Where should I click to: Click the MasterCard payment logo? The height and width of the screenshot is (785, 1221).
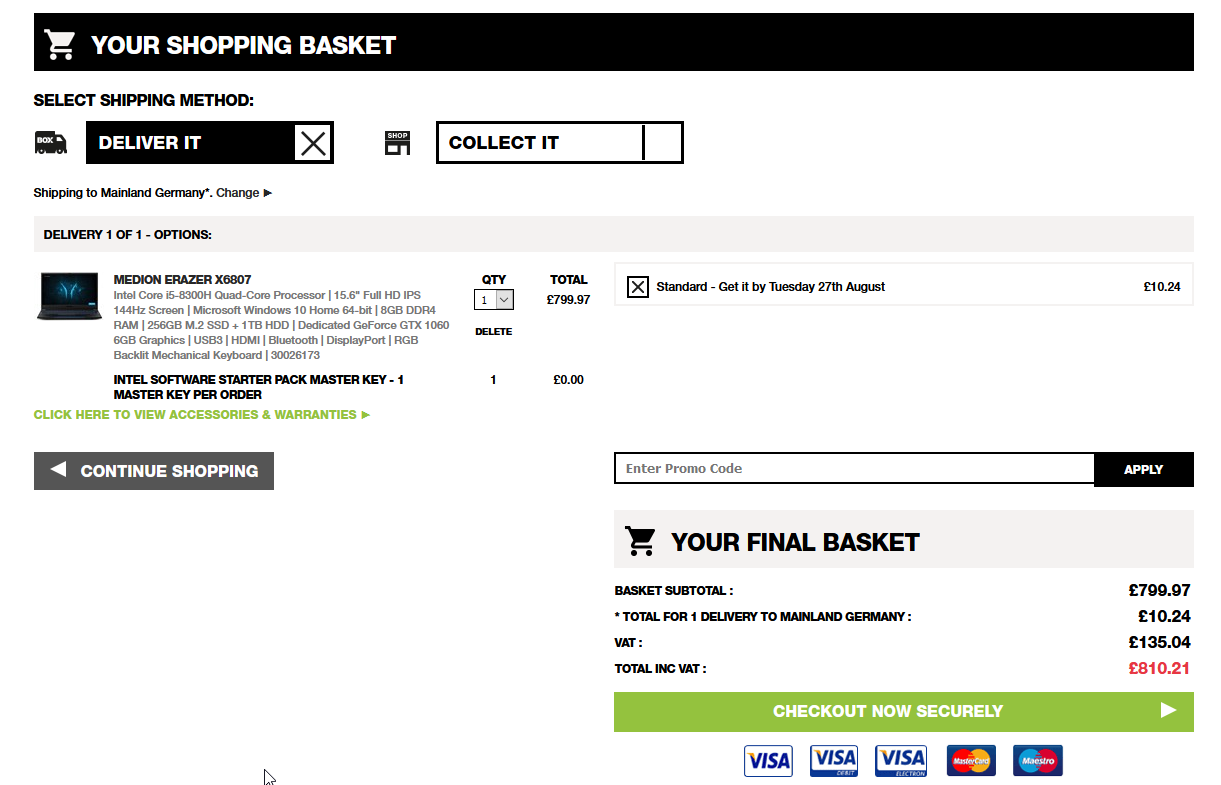pos(970,761)
